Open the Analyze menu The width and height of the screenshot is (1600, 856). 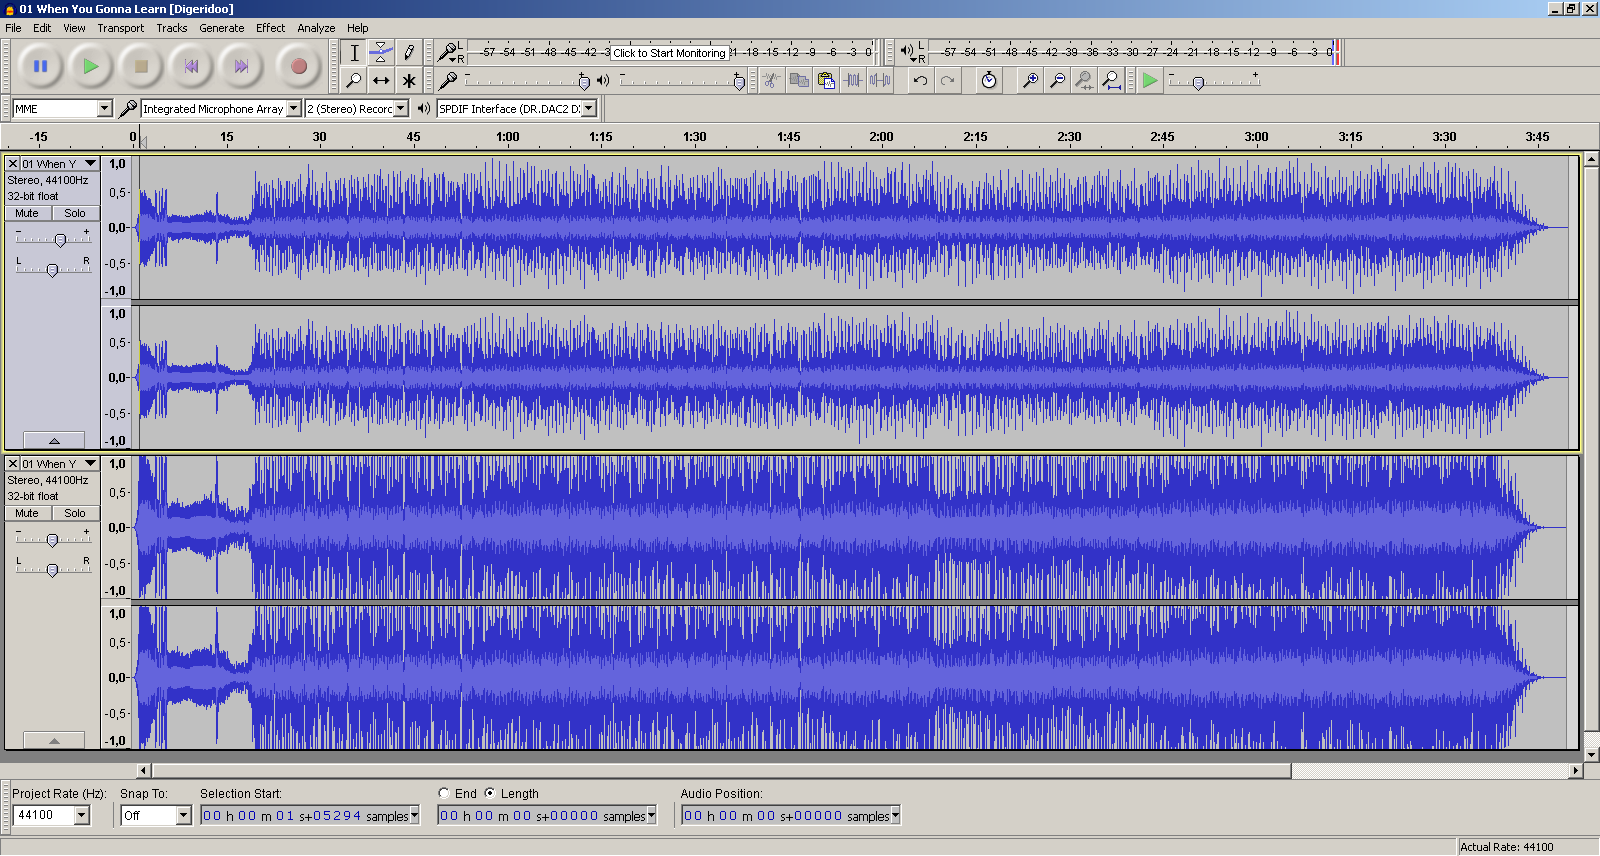click(316, 28)
